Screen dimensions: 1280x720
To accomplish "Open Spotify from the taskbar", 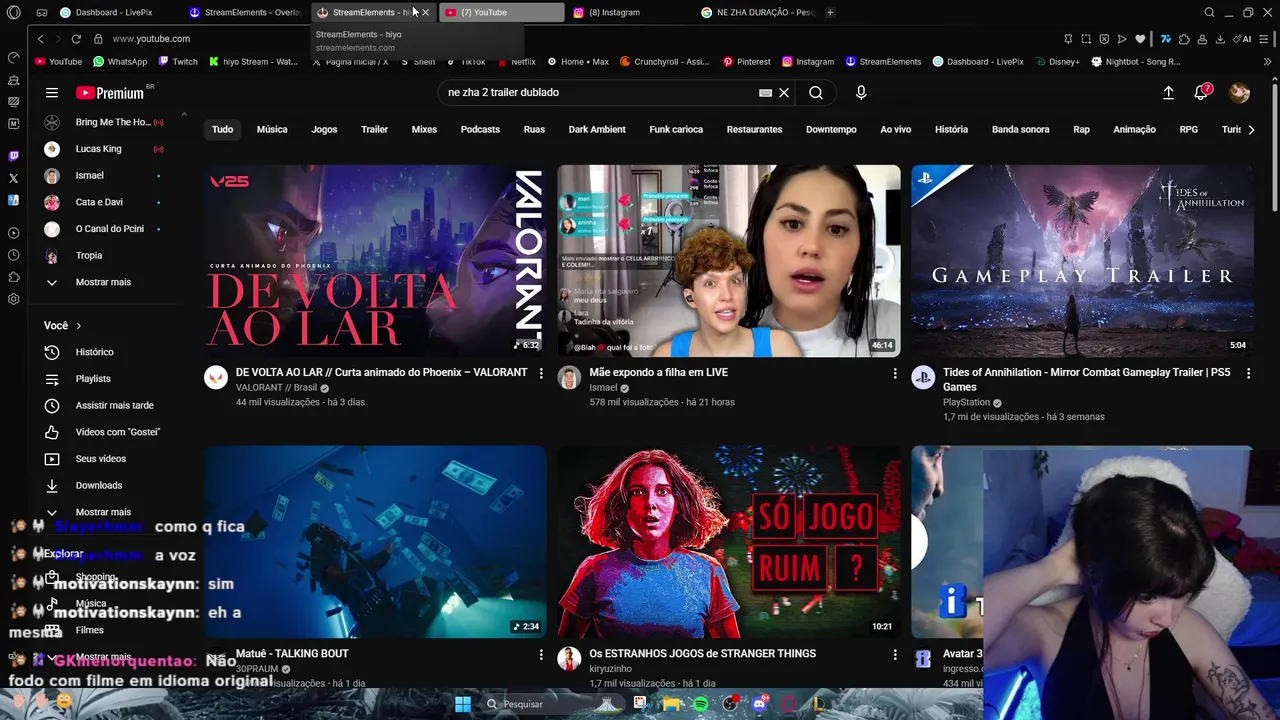I will (701, 704).
